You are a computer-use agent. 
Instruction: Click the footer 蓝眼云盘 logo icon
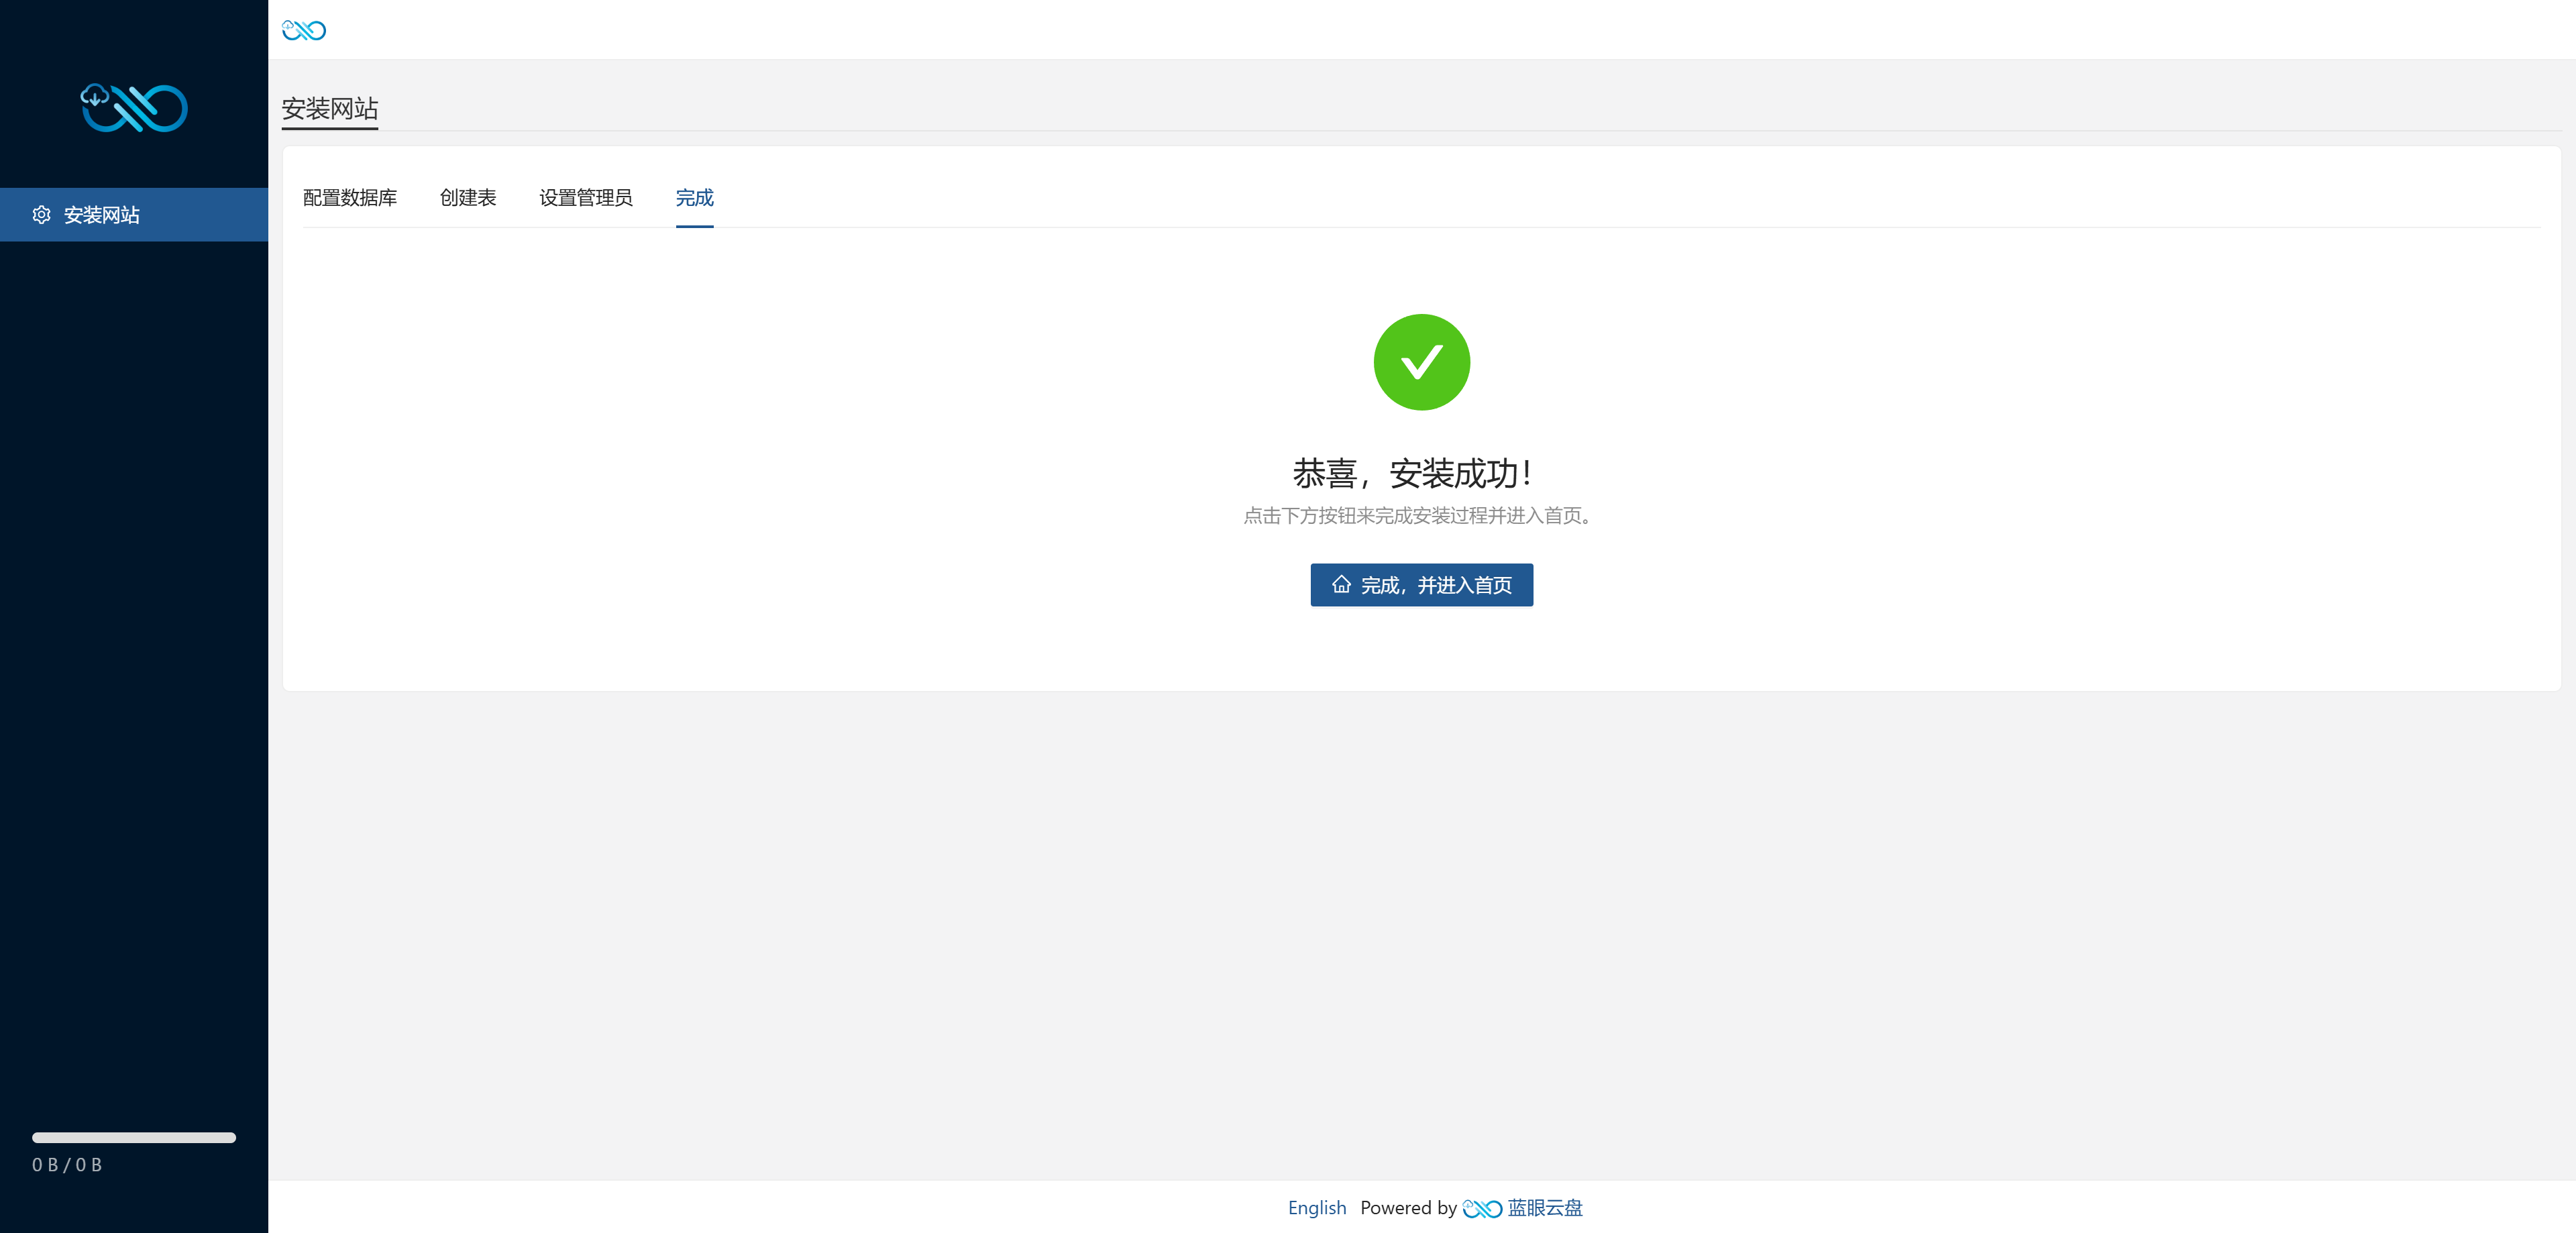tap(1481, 1208)
